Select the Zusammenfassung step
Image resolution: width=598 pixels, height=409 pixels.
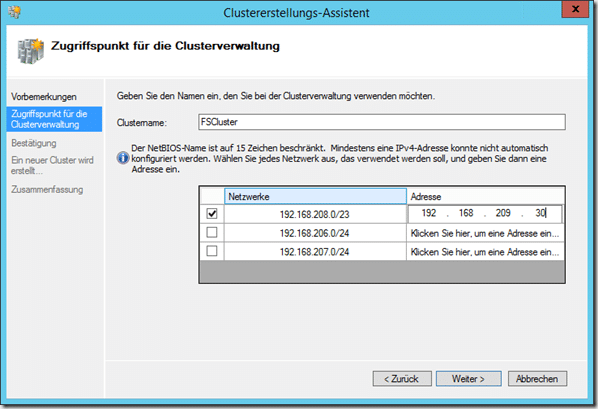[x=47, y=190]
